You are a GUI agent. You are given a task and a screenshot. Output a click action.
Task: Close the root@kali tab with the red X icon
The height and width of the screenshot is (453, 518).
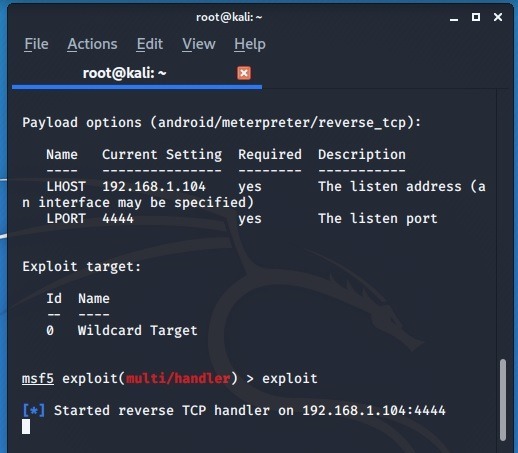pos(244,73)
